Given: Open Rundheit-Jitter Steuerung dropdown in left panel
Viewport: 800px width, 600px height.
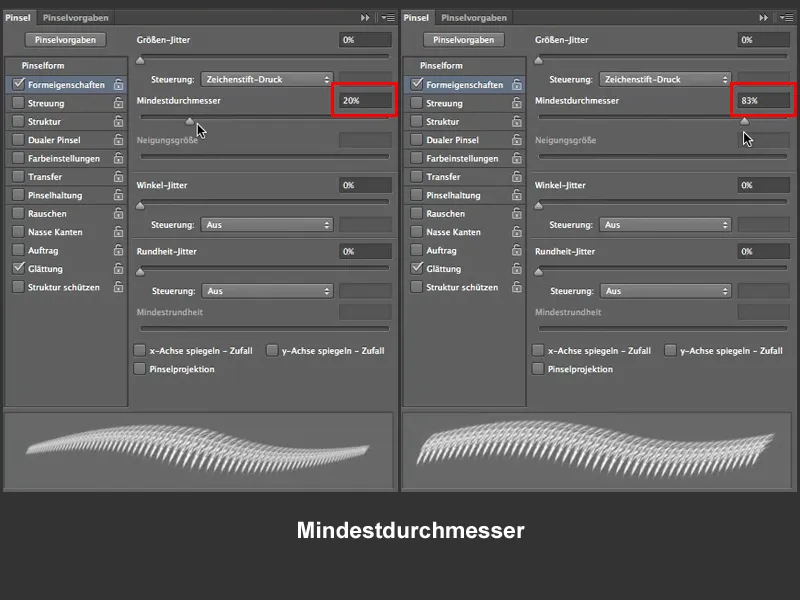Looking at the screenshot, I should pos(267,291).
